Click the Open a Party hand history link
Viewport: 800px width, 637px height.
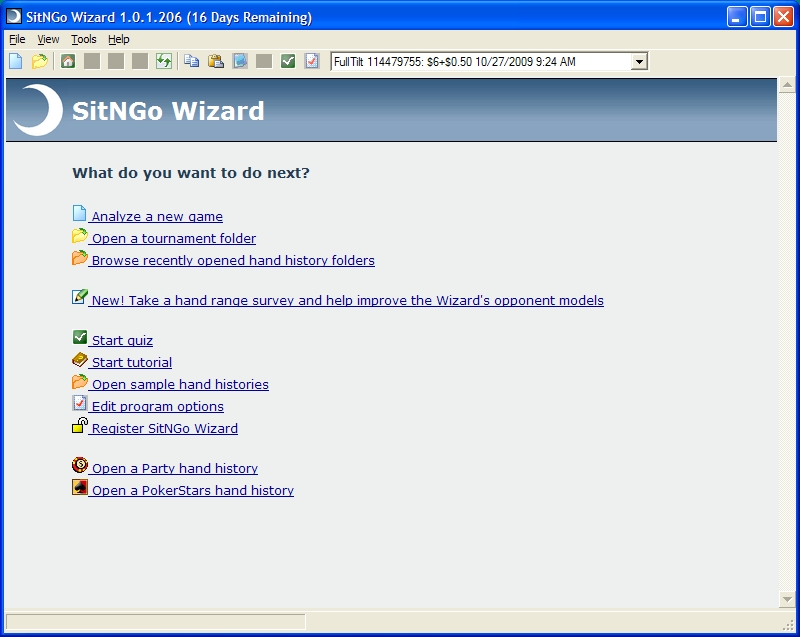[175, 468]
